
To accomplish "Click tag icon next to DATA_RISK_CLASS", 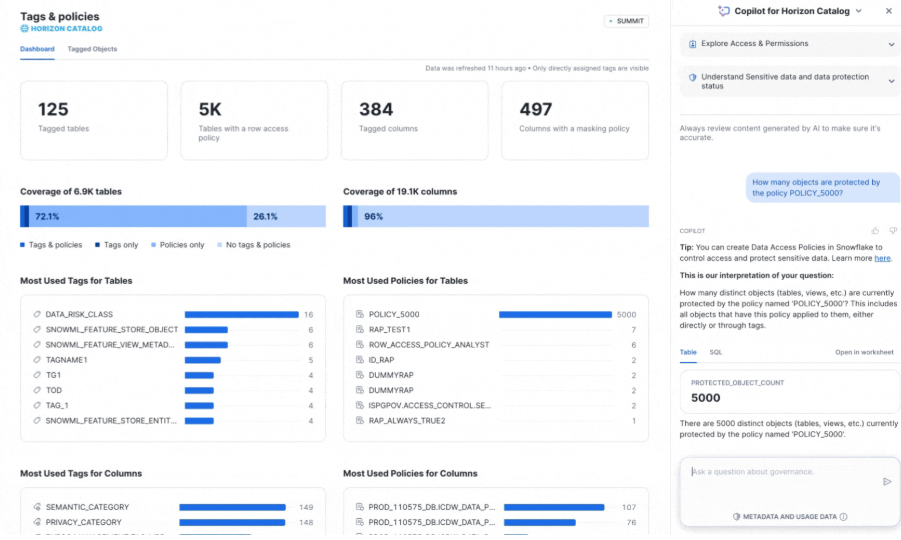I will click(37, 314).
